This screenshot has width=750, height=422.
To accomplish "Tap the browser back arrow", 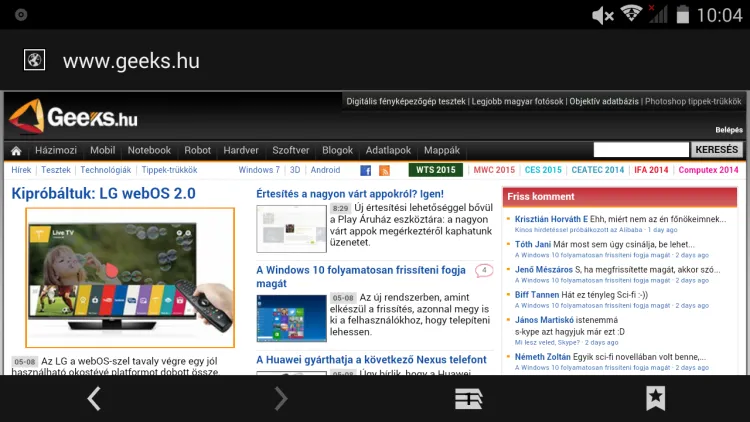I will (94, 398).
